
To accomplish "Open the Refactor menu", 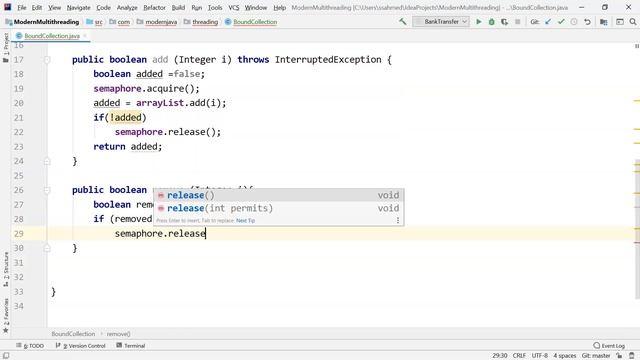I will [154, 7].
